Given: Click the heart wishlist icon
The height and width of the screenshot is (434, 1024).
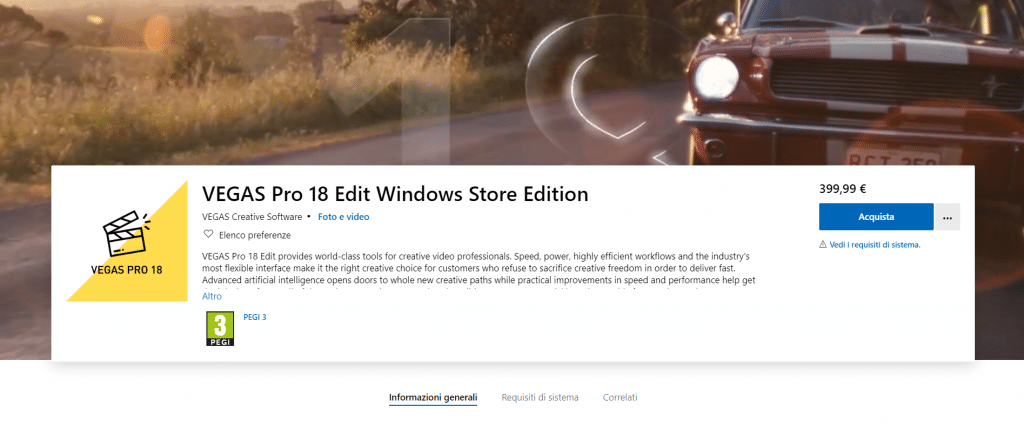Looking at the screenshot, I should pos(208,235).
